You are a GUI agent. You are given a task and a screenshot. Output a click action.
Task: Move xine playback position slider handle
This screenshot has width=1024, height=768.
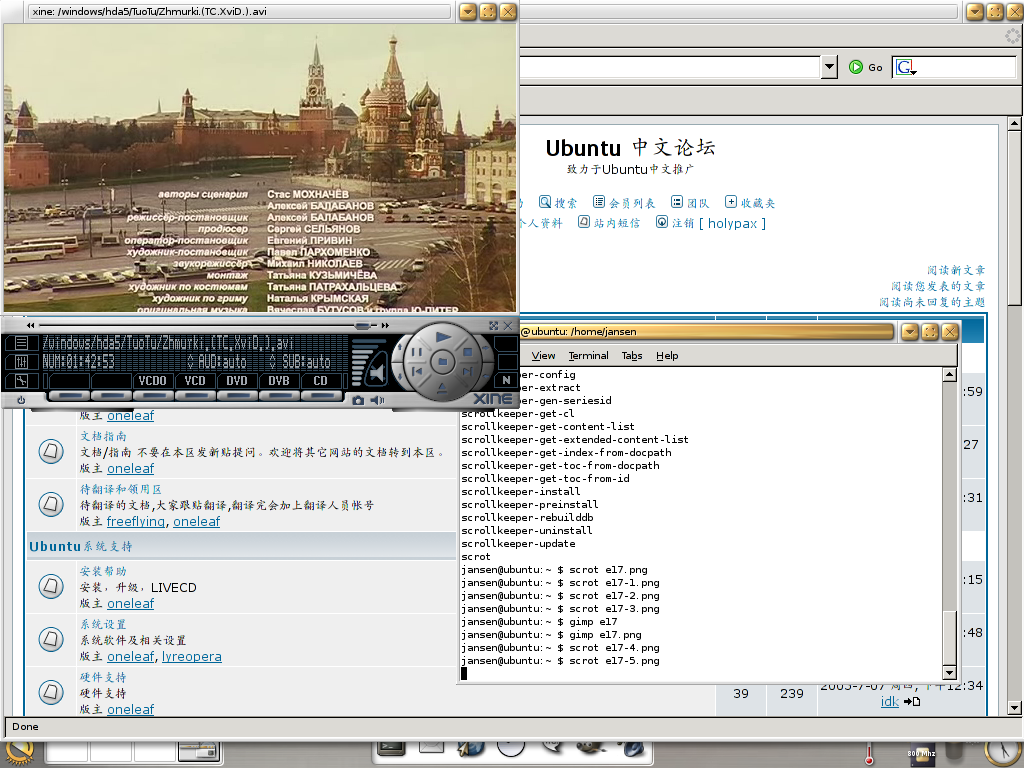[x=363, y=325]
